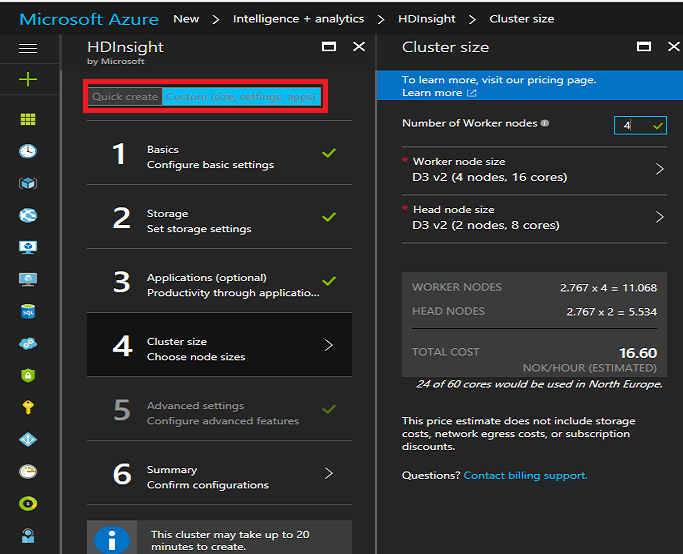Expand Head node size selection
This screenshot has width=683, height=554.
(x=533, y=217)
